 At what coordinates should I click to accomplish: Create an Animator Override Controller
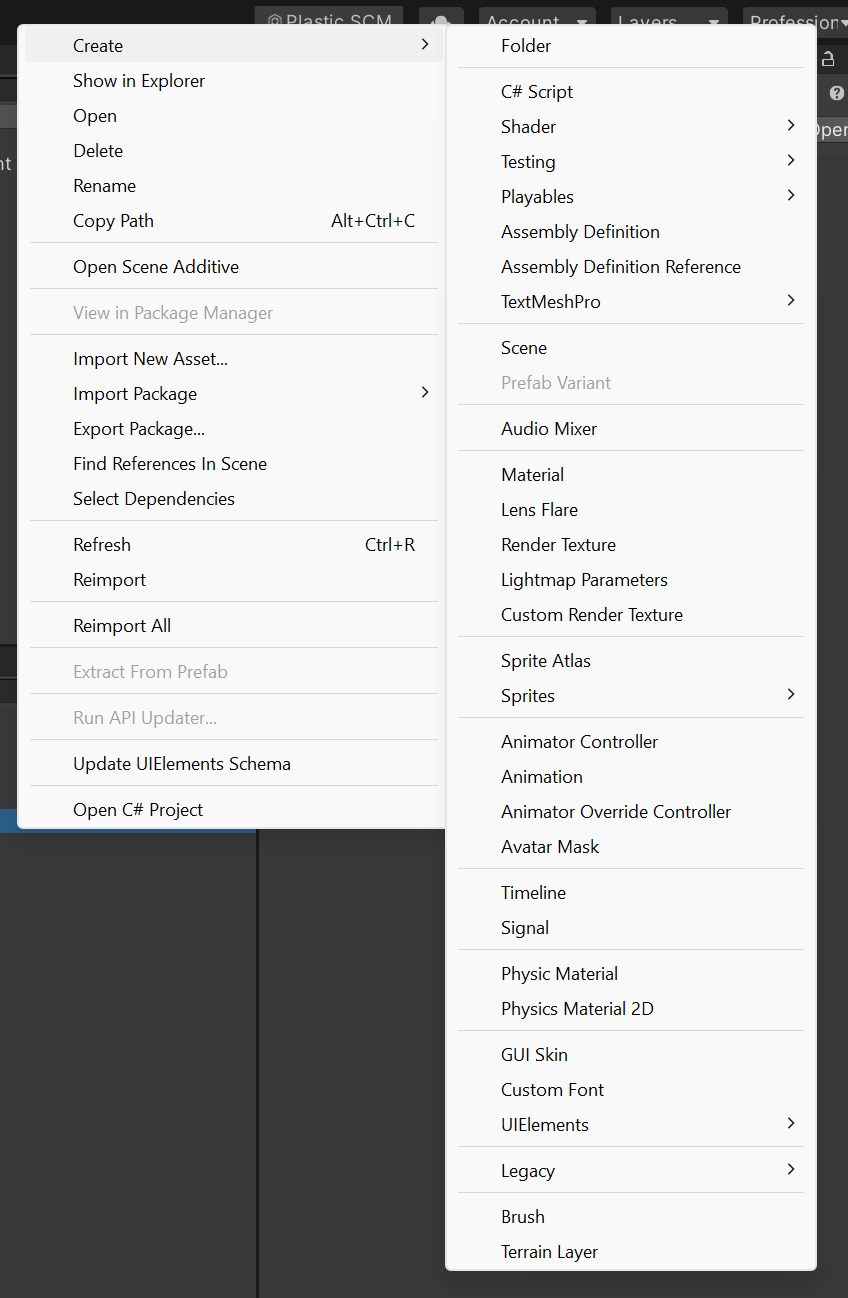pyautogui.click(x=631, y=812)
